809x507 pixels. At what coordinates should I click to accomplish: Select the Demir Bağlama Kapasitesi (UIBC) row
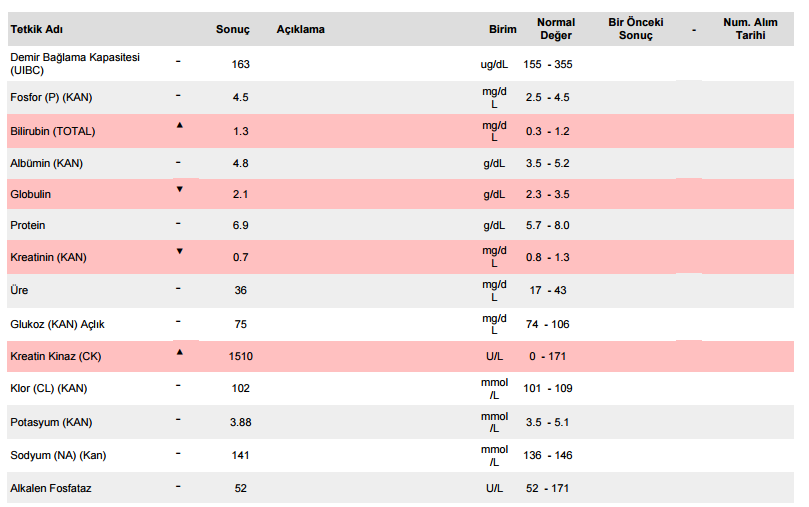coord(400,63)
